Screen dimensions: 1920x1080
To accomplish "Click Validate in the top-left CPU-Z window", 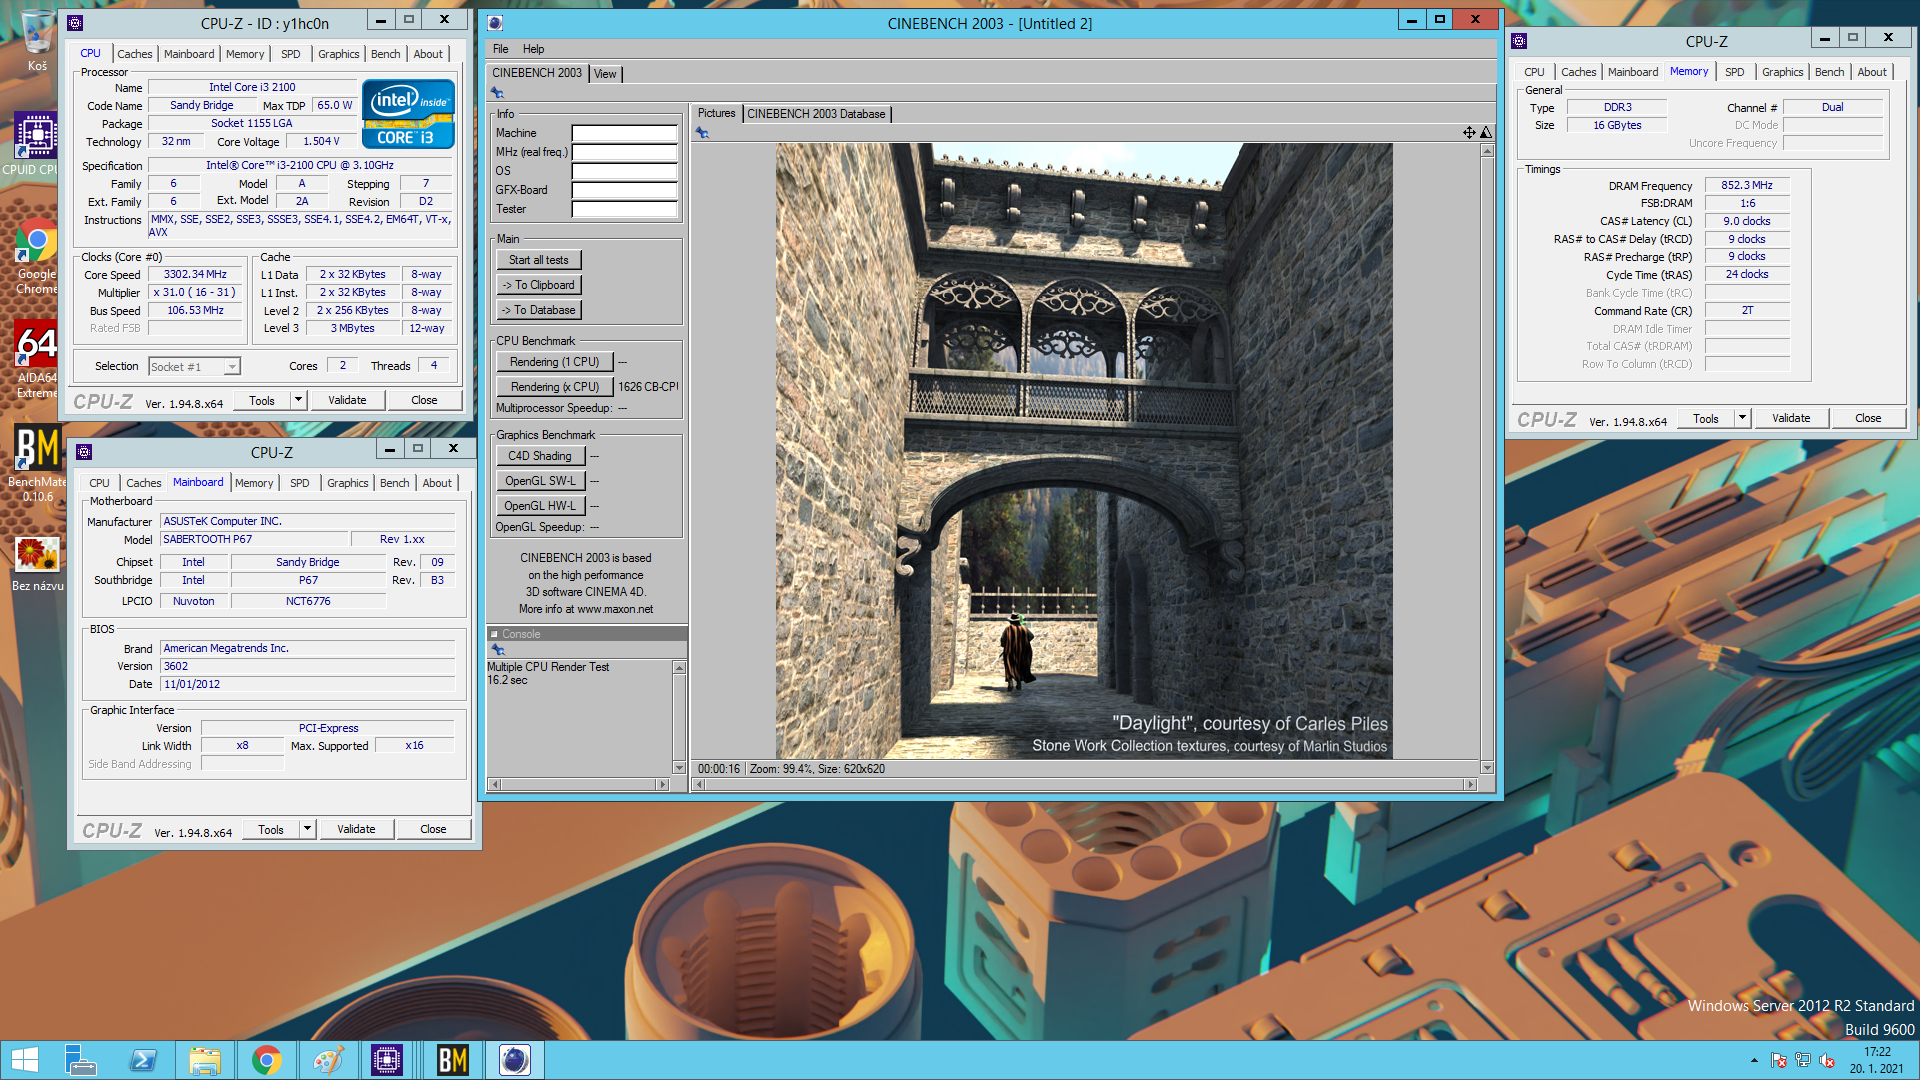I will pyautogui.click(x=347, y=400).
